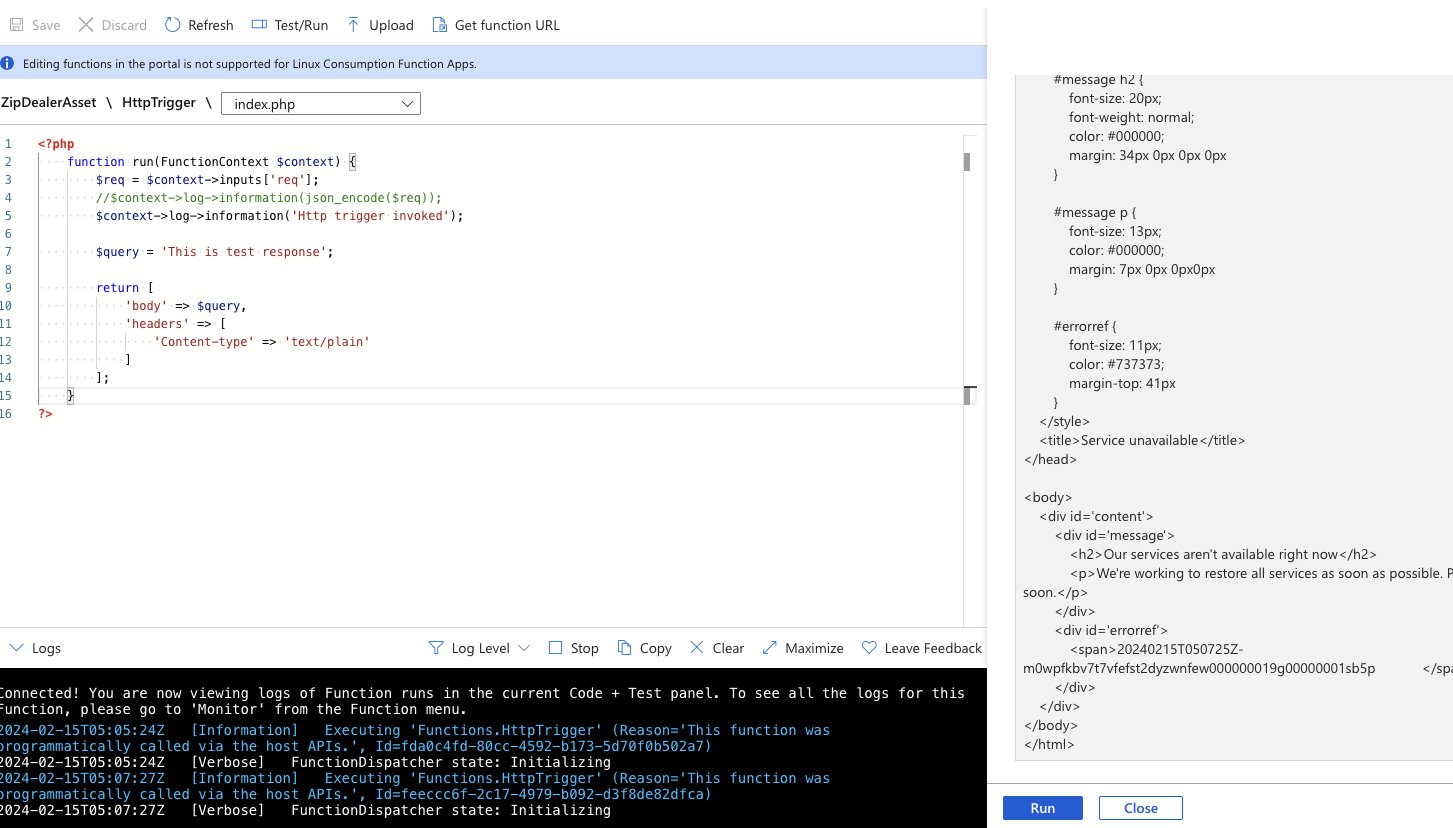
Task: Click line number 15 in editor gutter
Action: coord(6,396)
